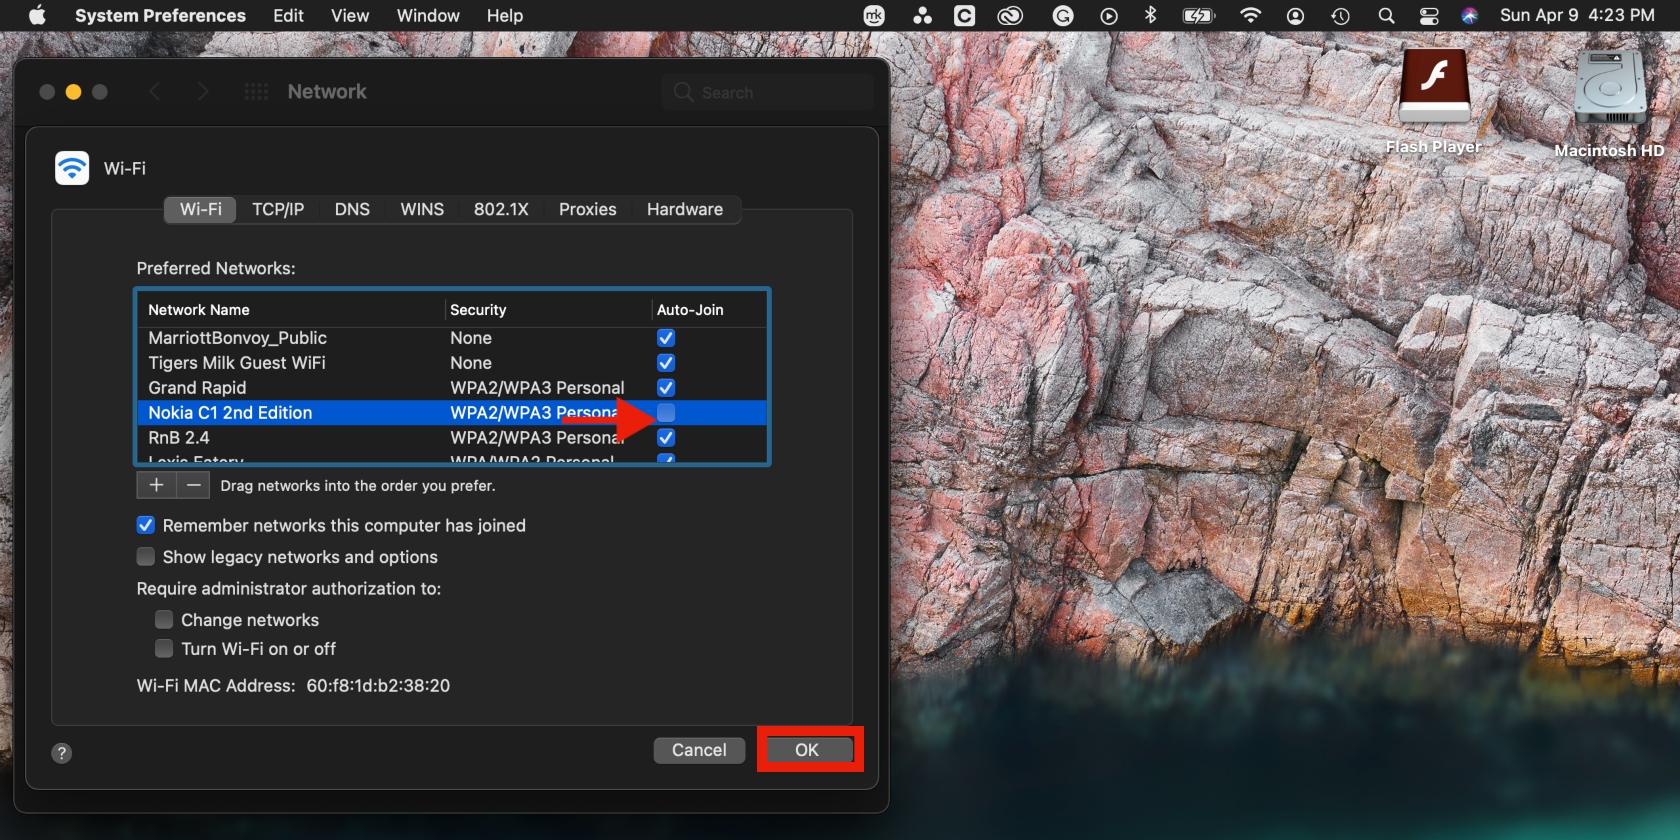This screenshot has width=1680, height=840.
Task: Toggle Auto-Join for Tigers Milk Guest WiFi
Action: [666, 363]
